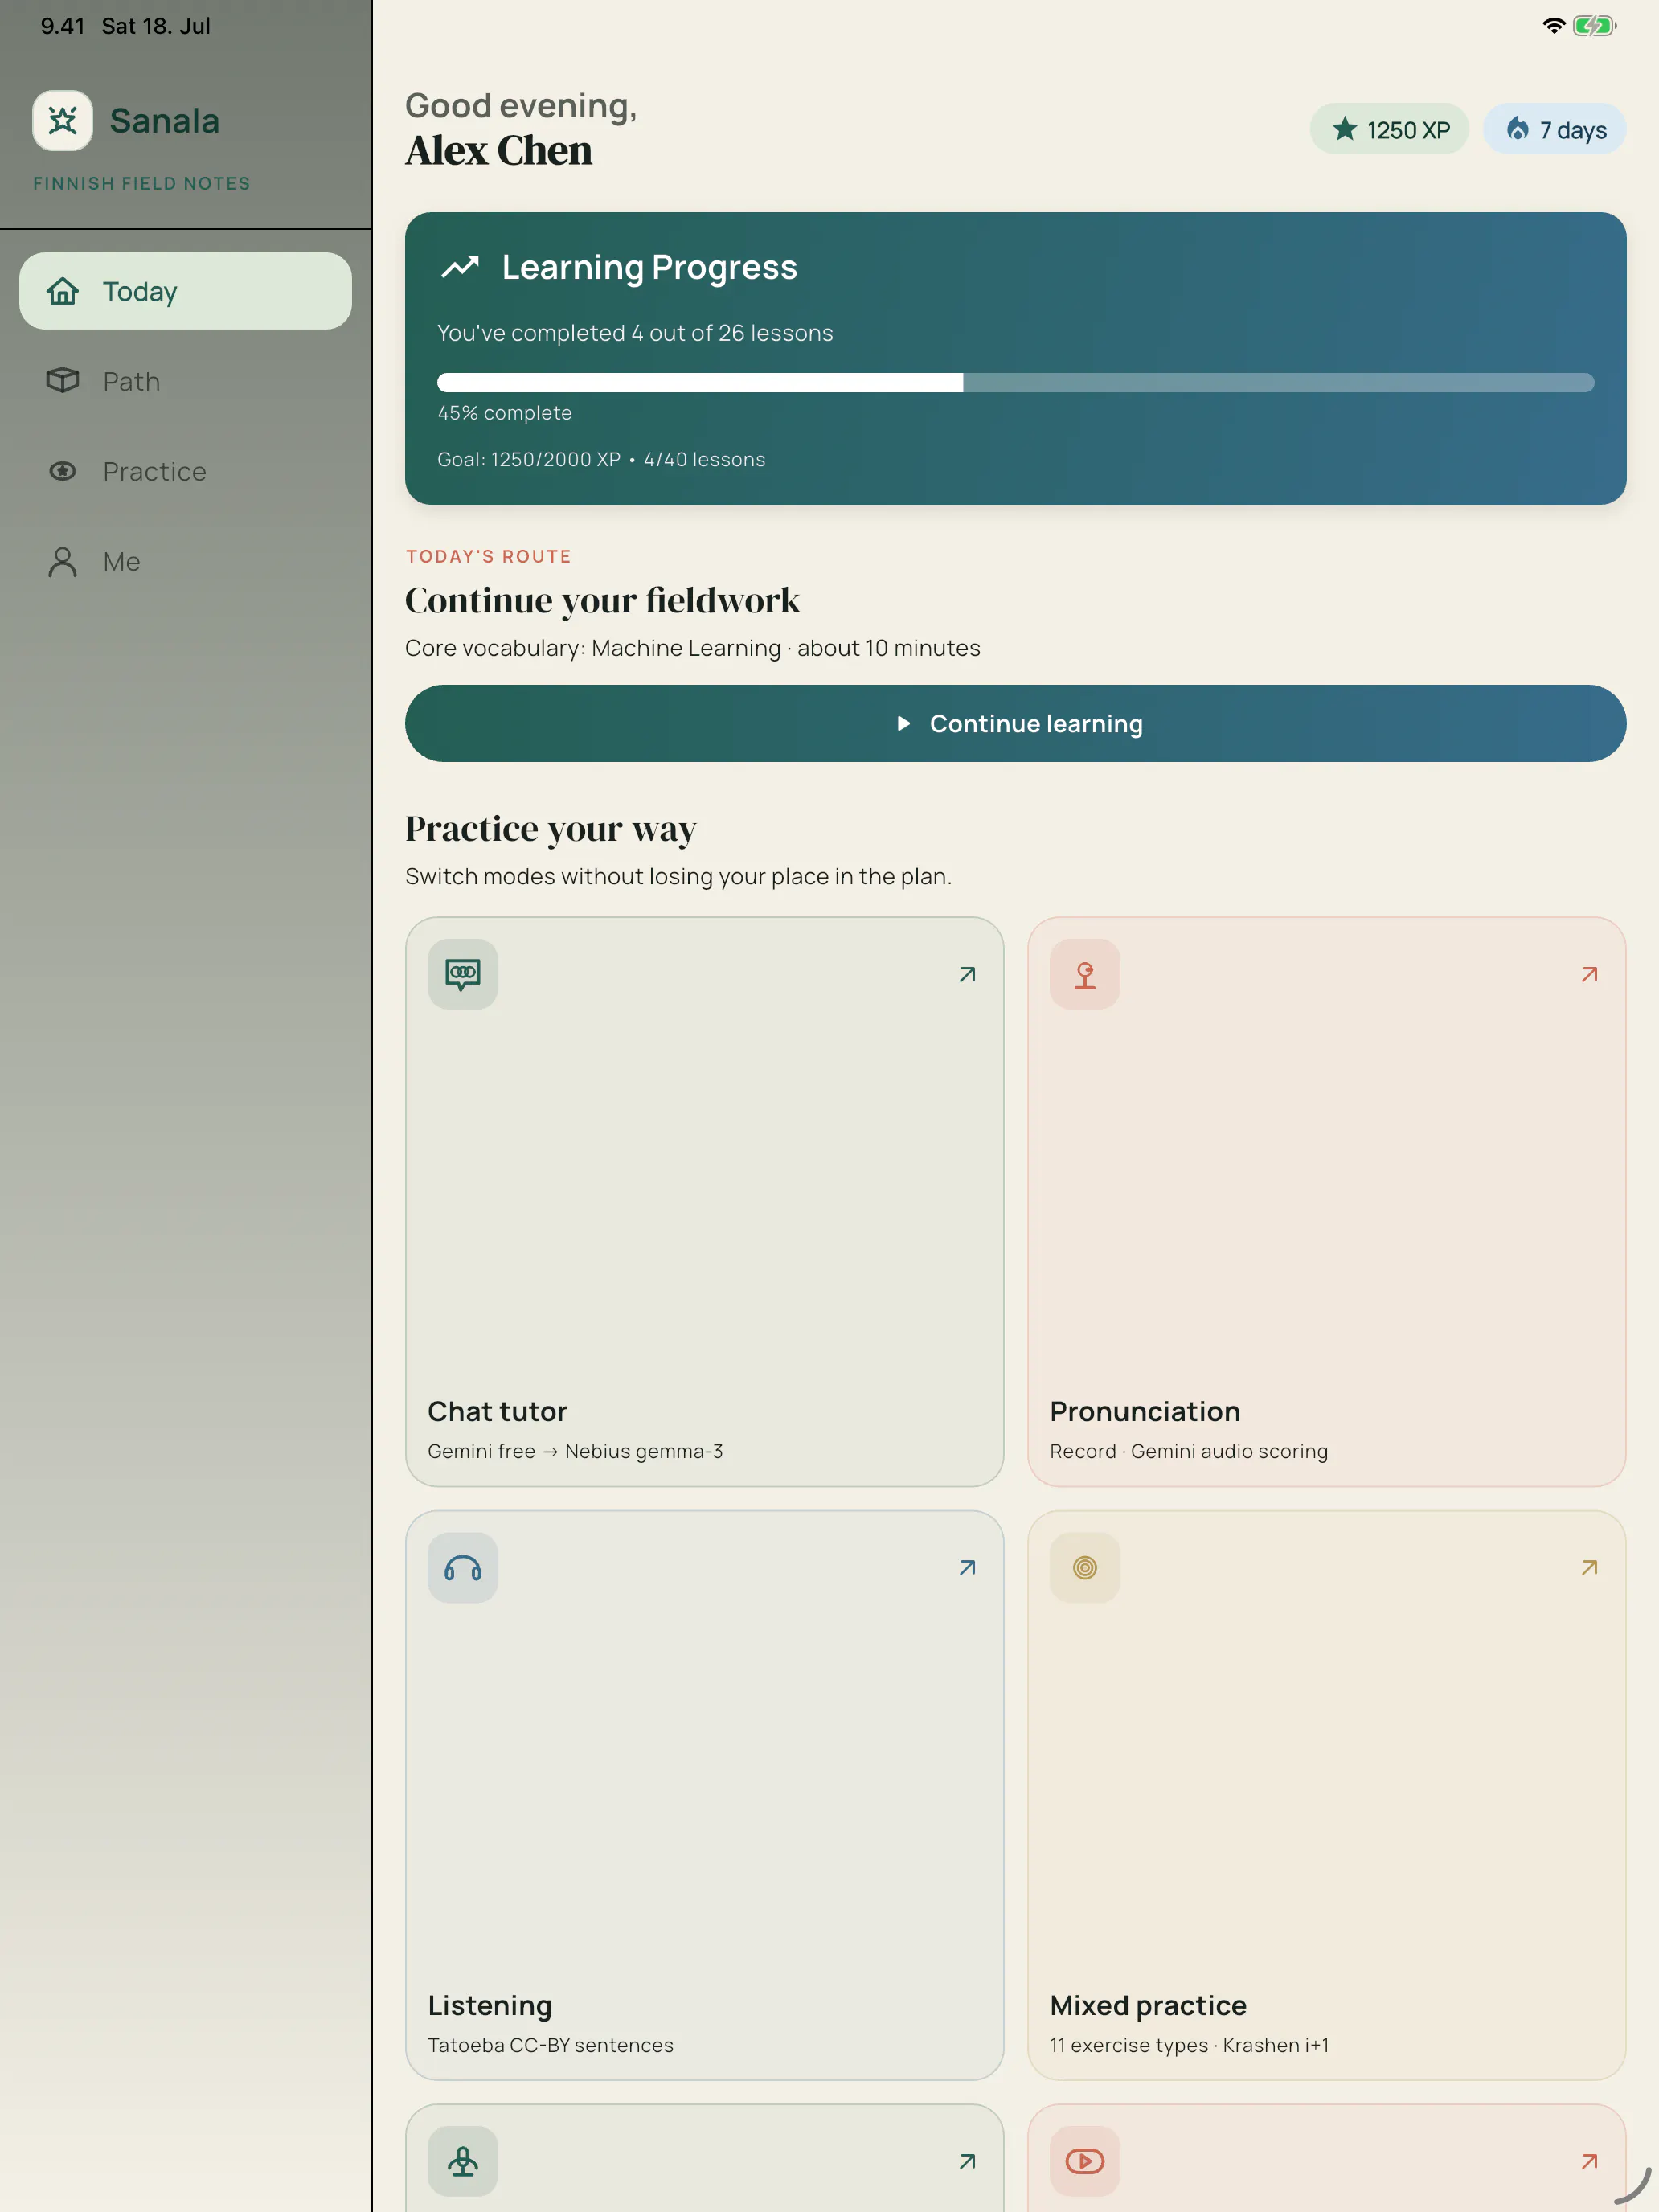Tap the status bar time 9.41
Image resolution: width=1659 pixels, height=2212 pixels.
point(62,26)
